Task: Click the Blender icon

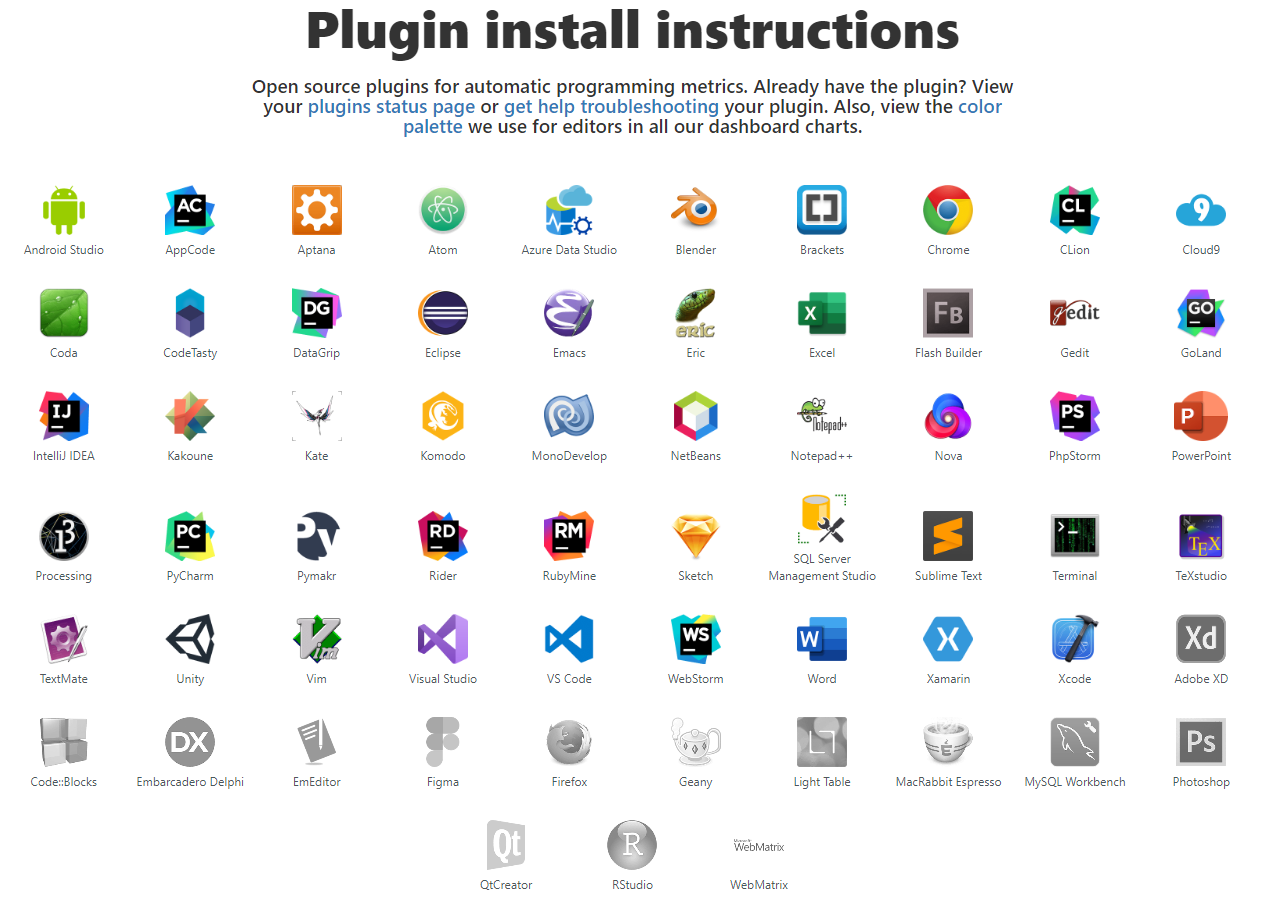Action: coord(695,210)
